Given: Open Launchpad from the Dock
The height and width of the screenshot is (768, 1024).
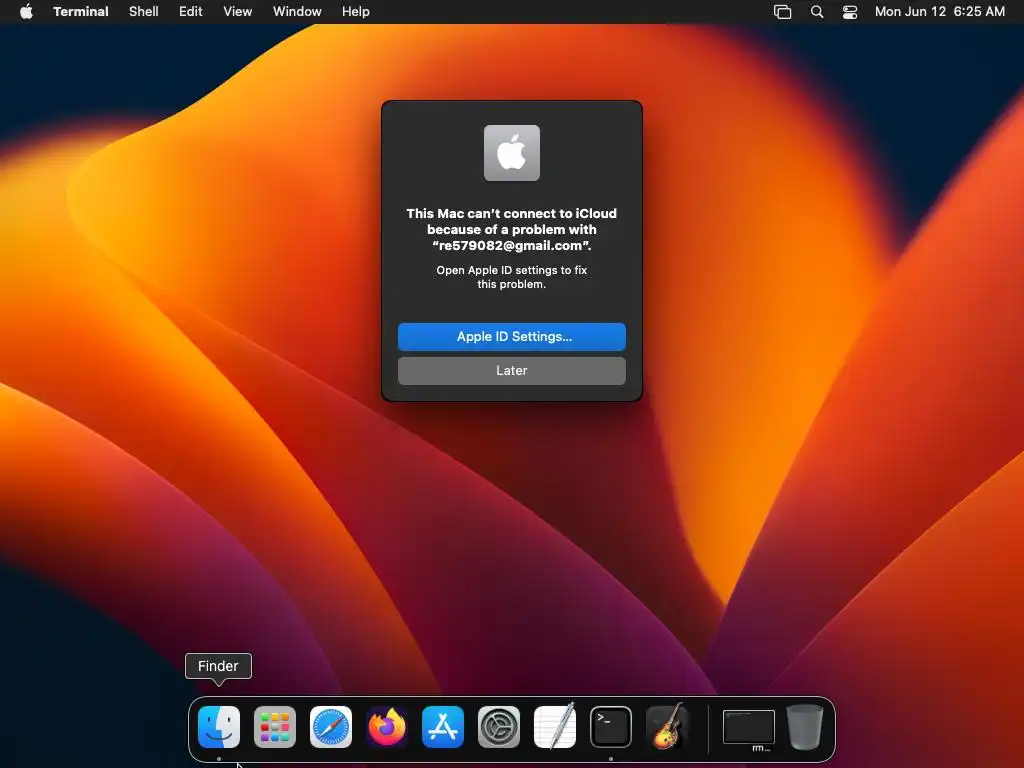Looking at the screenshot, I should pyautogui.click(x=274, y=727).
